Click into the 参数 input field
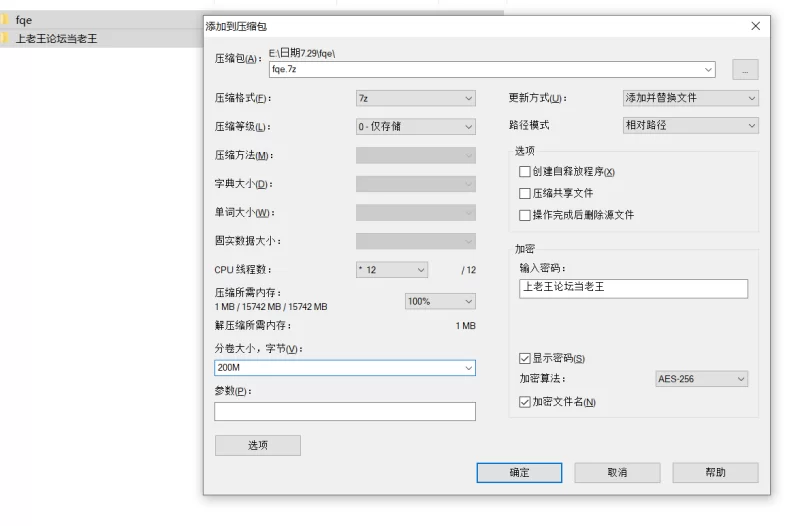This screenshot has height=526, width=800. click(x=345, y=412)
